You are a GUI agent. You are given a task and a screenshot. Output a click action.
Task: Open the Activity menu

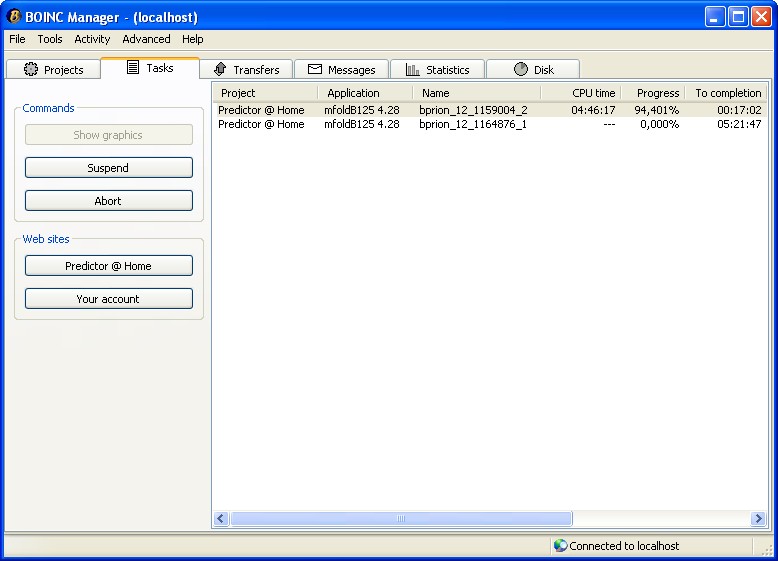click(x=92, y=39)
